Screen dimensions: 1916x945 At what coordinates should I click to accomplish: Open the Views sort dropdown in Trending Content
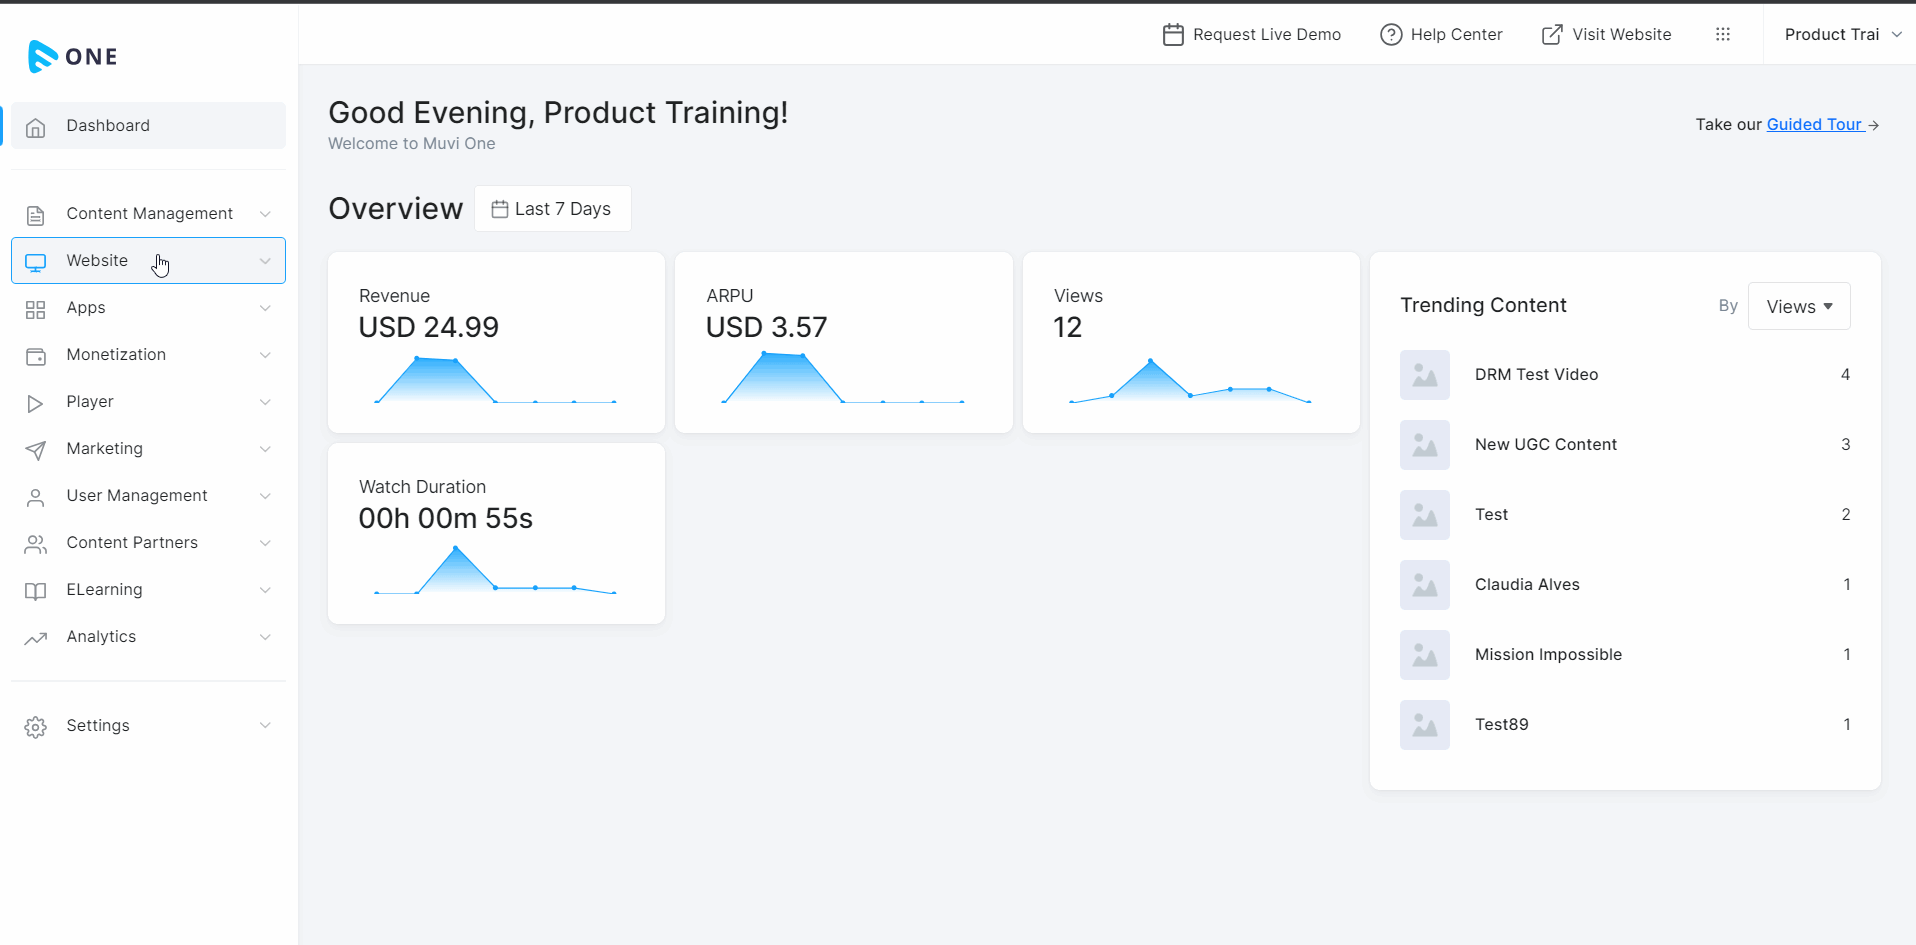click(x=1798, y=307)
